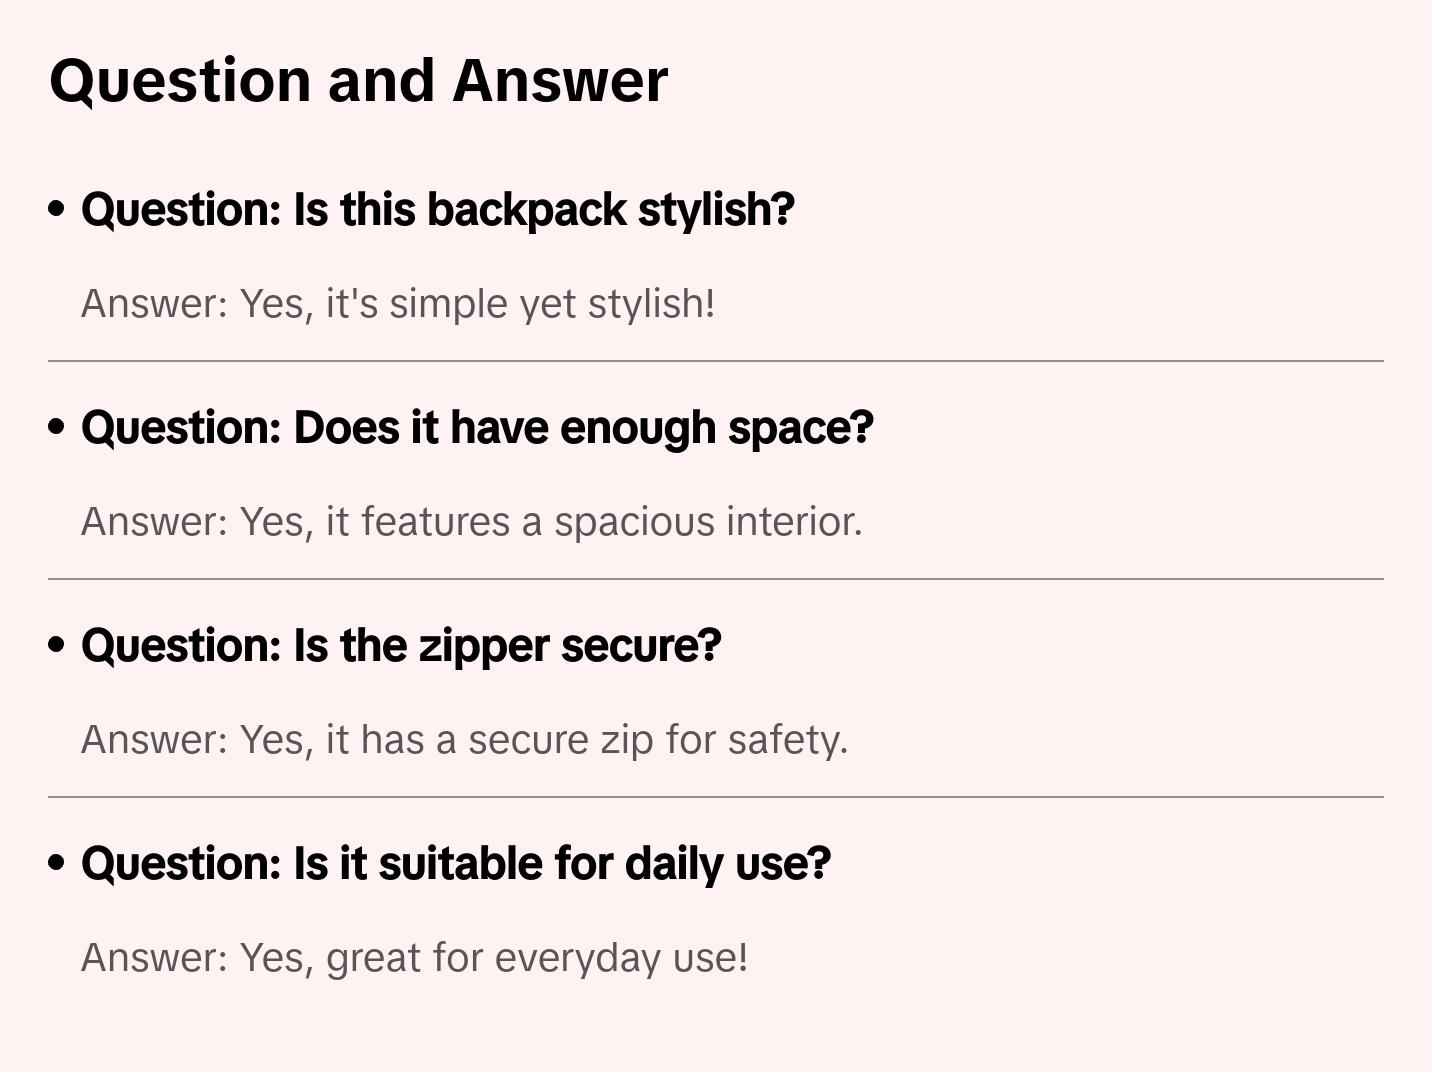Screen dimensions: 1432x1072
Task: Open 'Is it suitable for daily use?' question
Action: pos(455,864)
